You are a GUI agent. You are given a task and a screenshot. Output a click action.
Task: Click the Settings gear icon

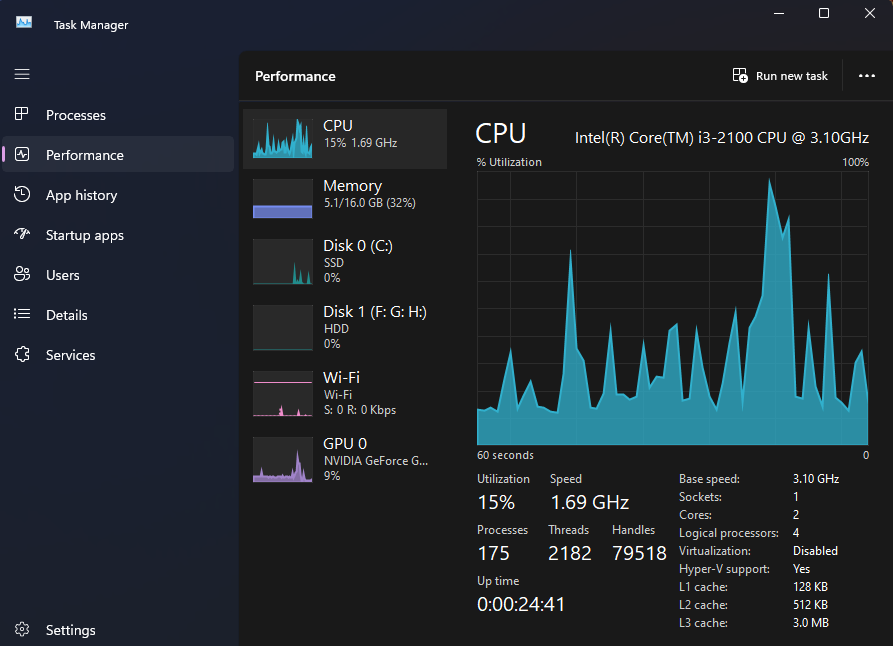tap(22, 629)
